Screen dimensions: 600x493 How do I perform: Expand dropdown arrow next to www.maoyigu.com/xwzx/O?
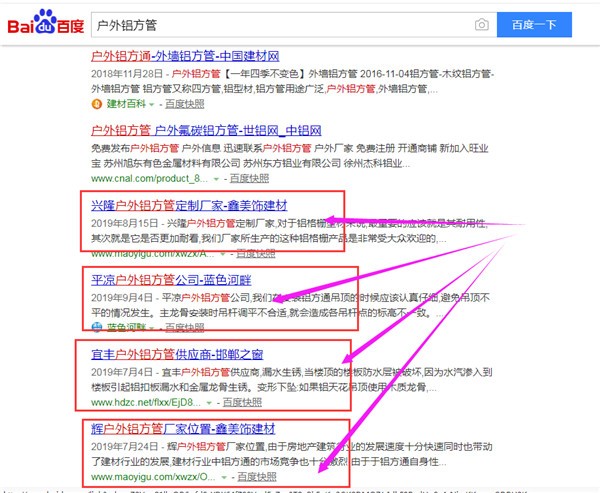point(224,478)
